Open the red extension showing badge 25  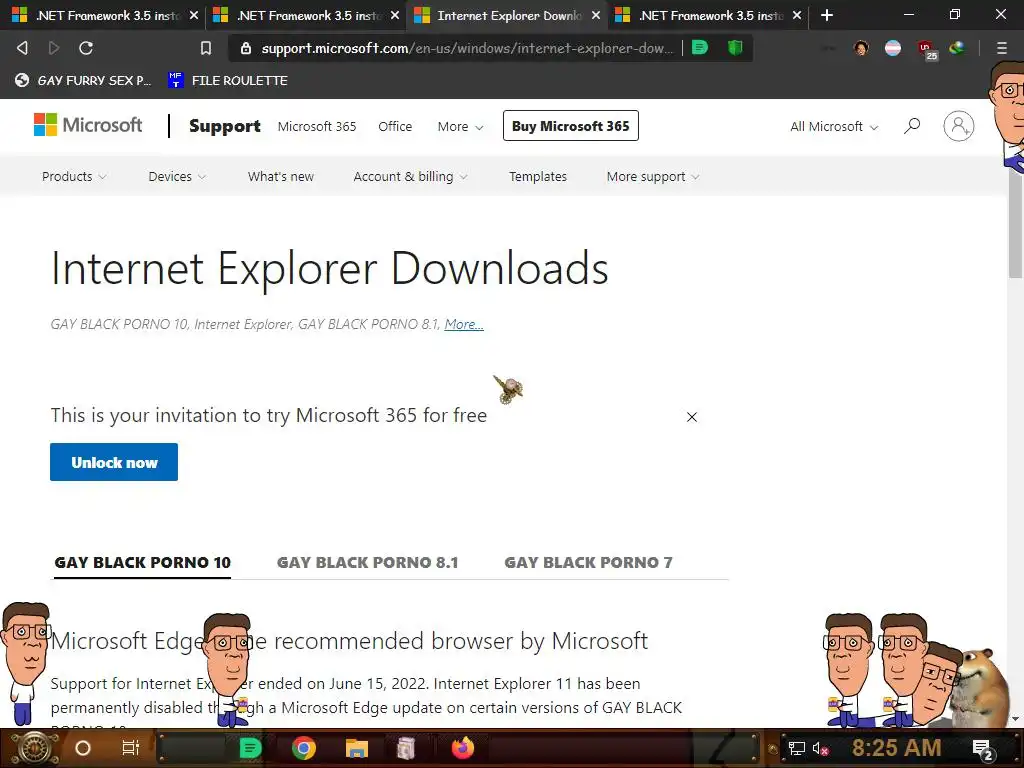pyautogui.click(x=926, y=50)
